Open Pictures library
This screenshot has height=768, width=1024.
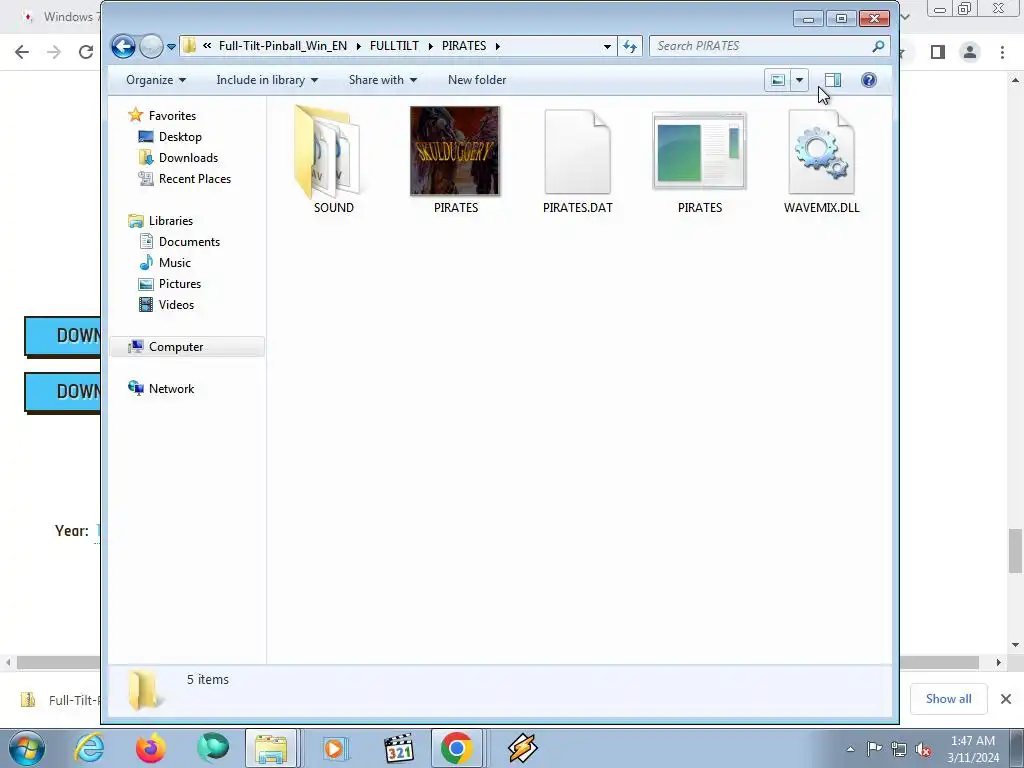(180, 283)
